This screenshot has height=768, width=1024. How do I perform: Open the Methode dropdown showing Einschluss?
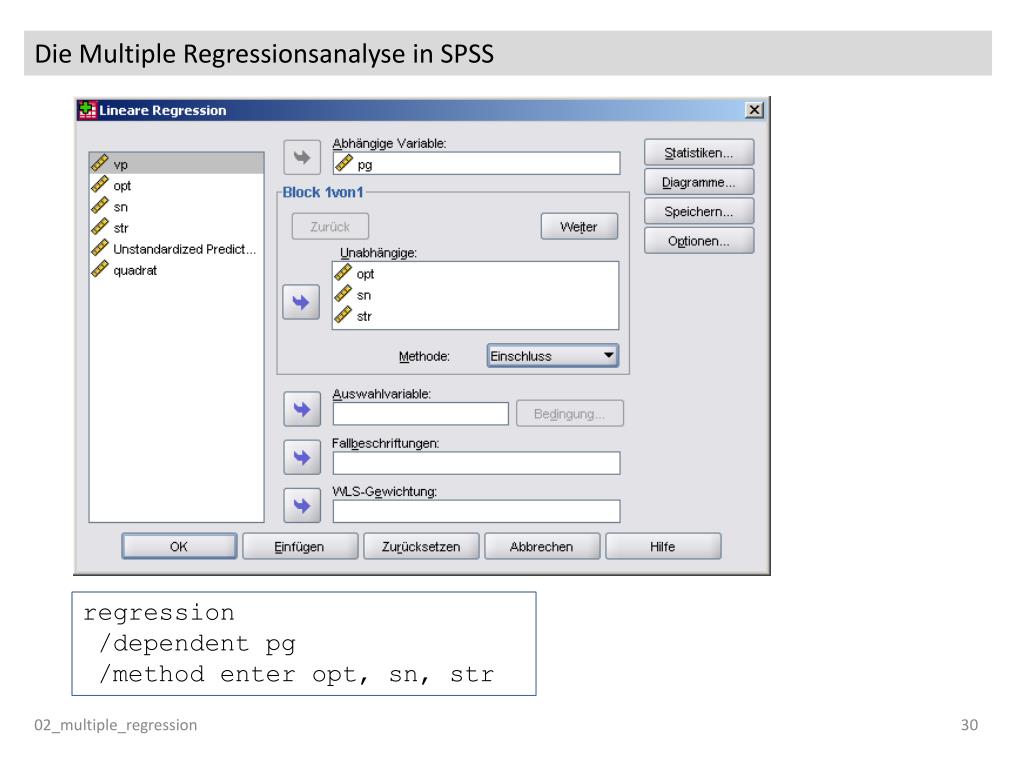coord(552,356)
